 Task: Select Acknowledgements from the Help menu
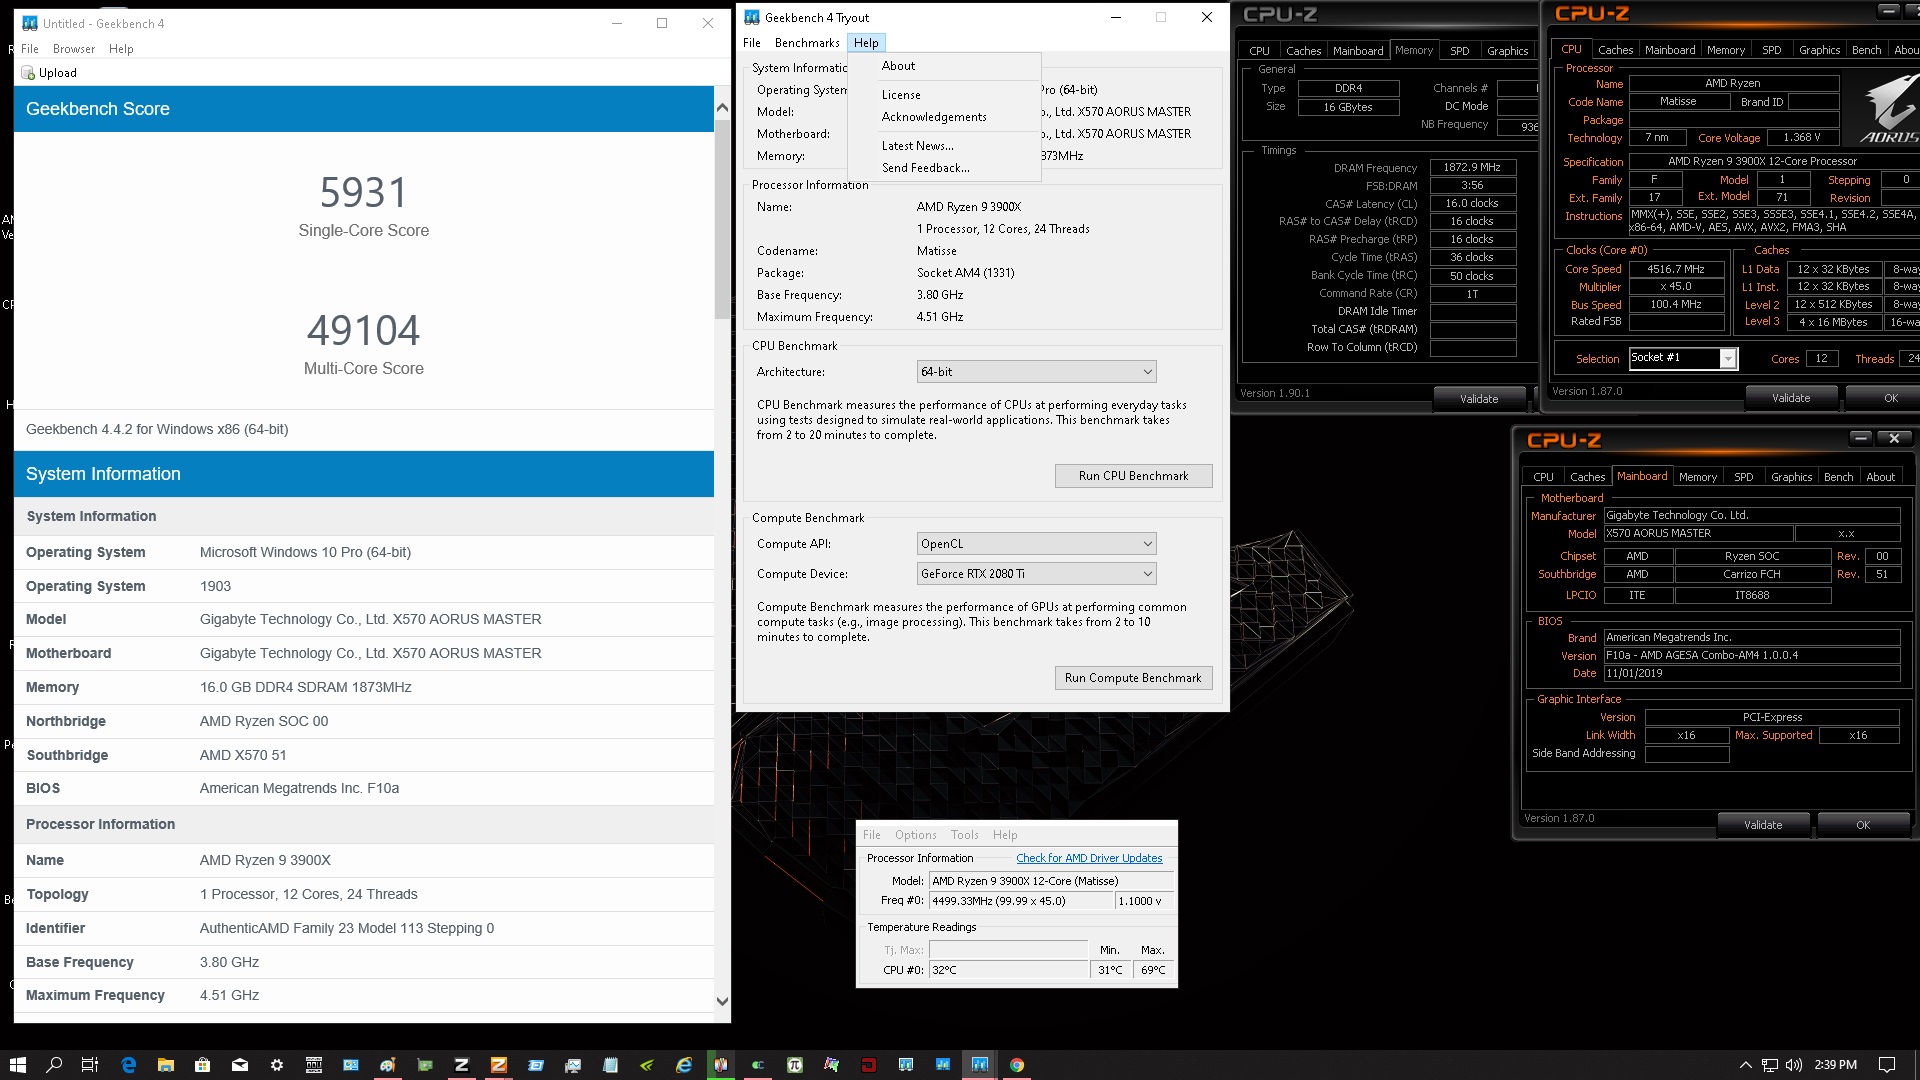tap(934, 117)
